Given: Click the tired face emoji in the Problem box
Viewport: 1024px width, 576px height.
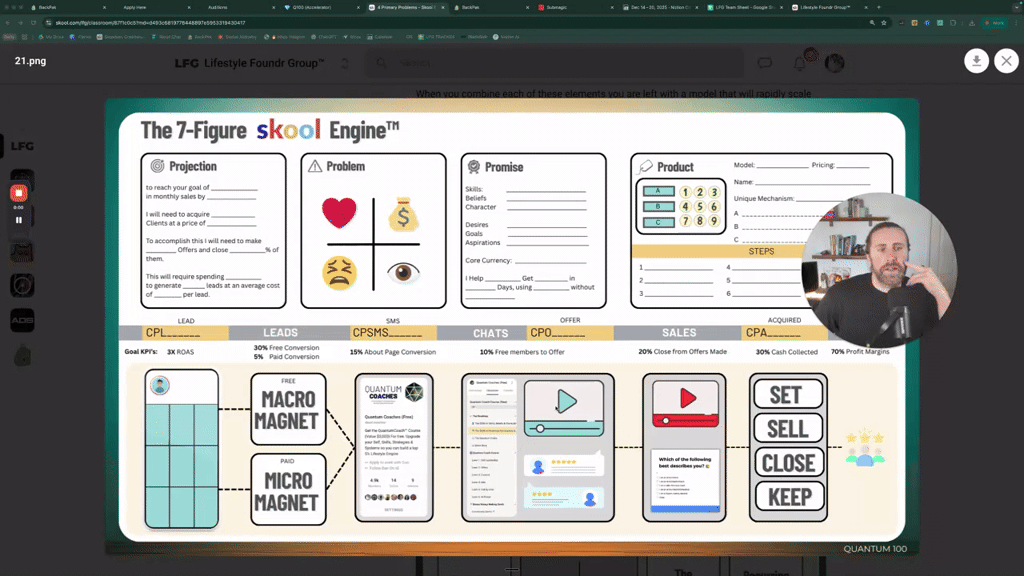Looking at the screenshot, I should 340,273.
